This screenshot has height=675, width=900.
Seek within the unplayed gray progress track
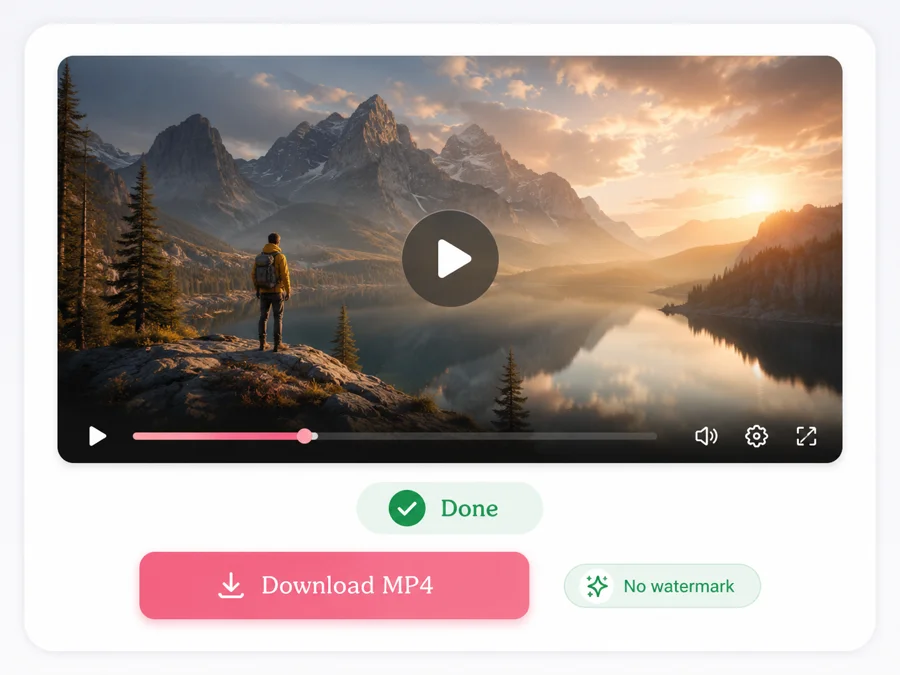click(x=487, y=436)
